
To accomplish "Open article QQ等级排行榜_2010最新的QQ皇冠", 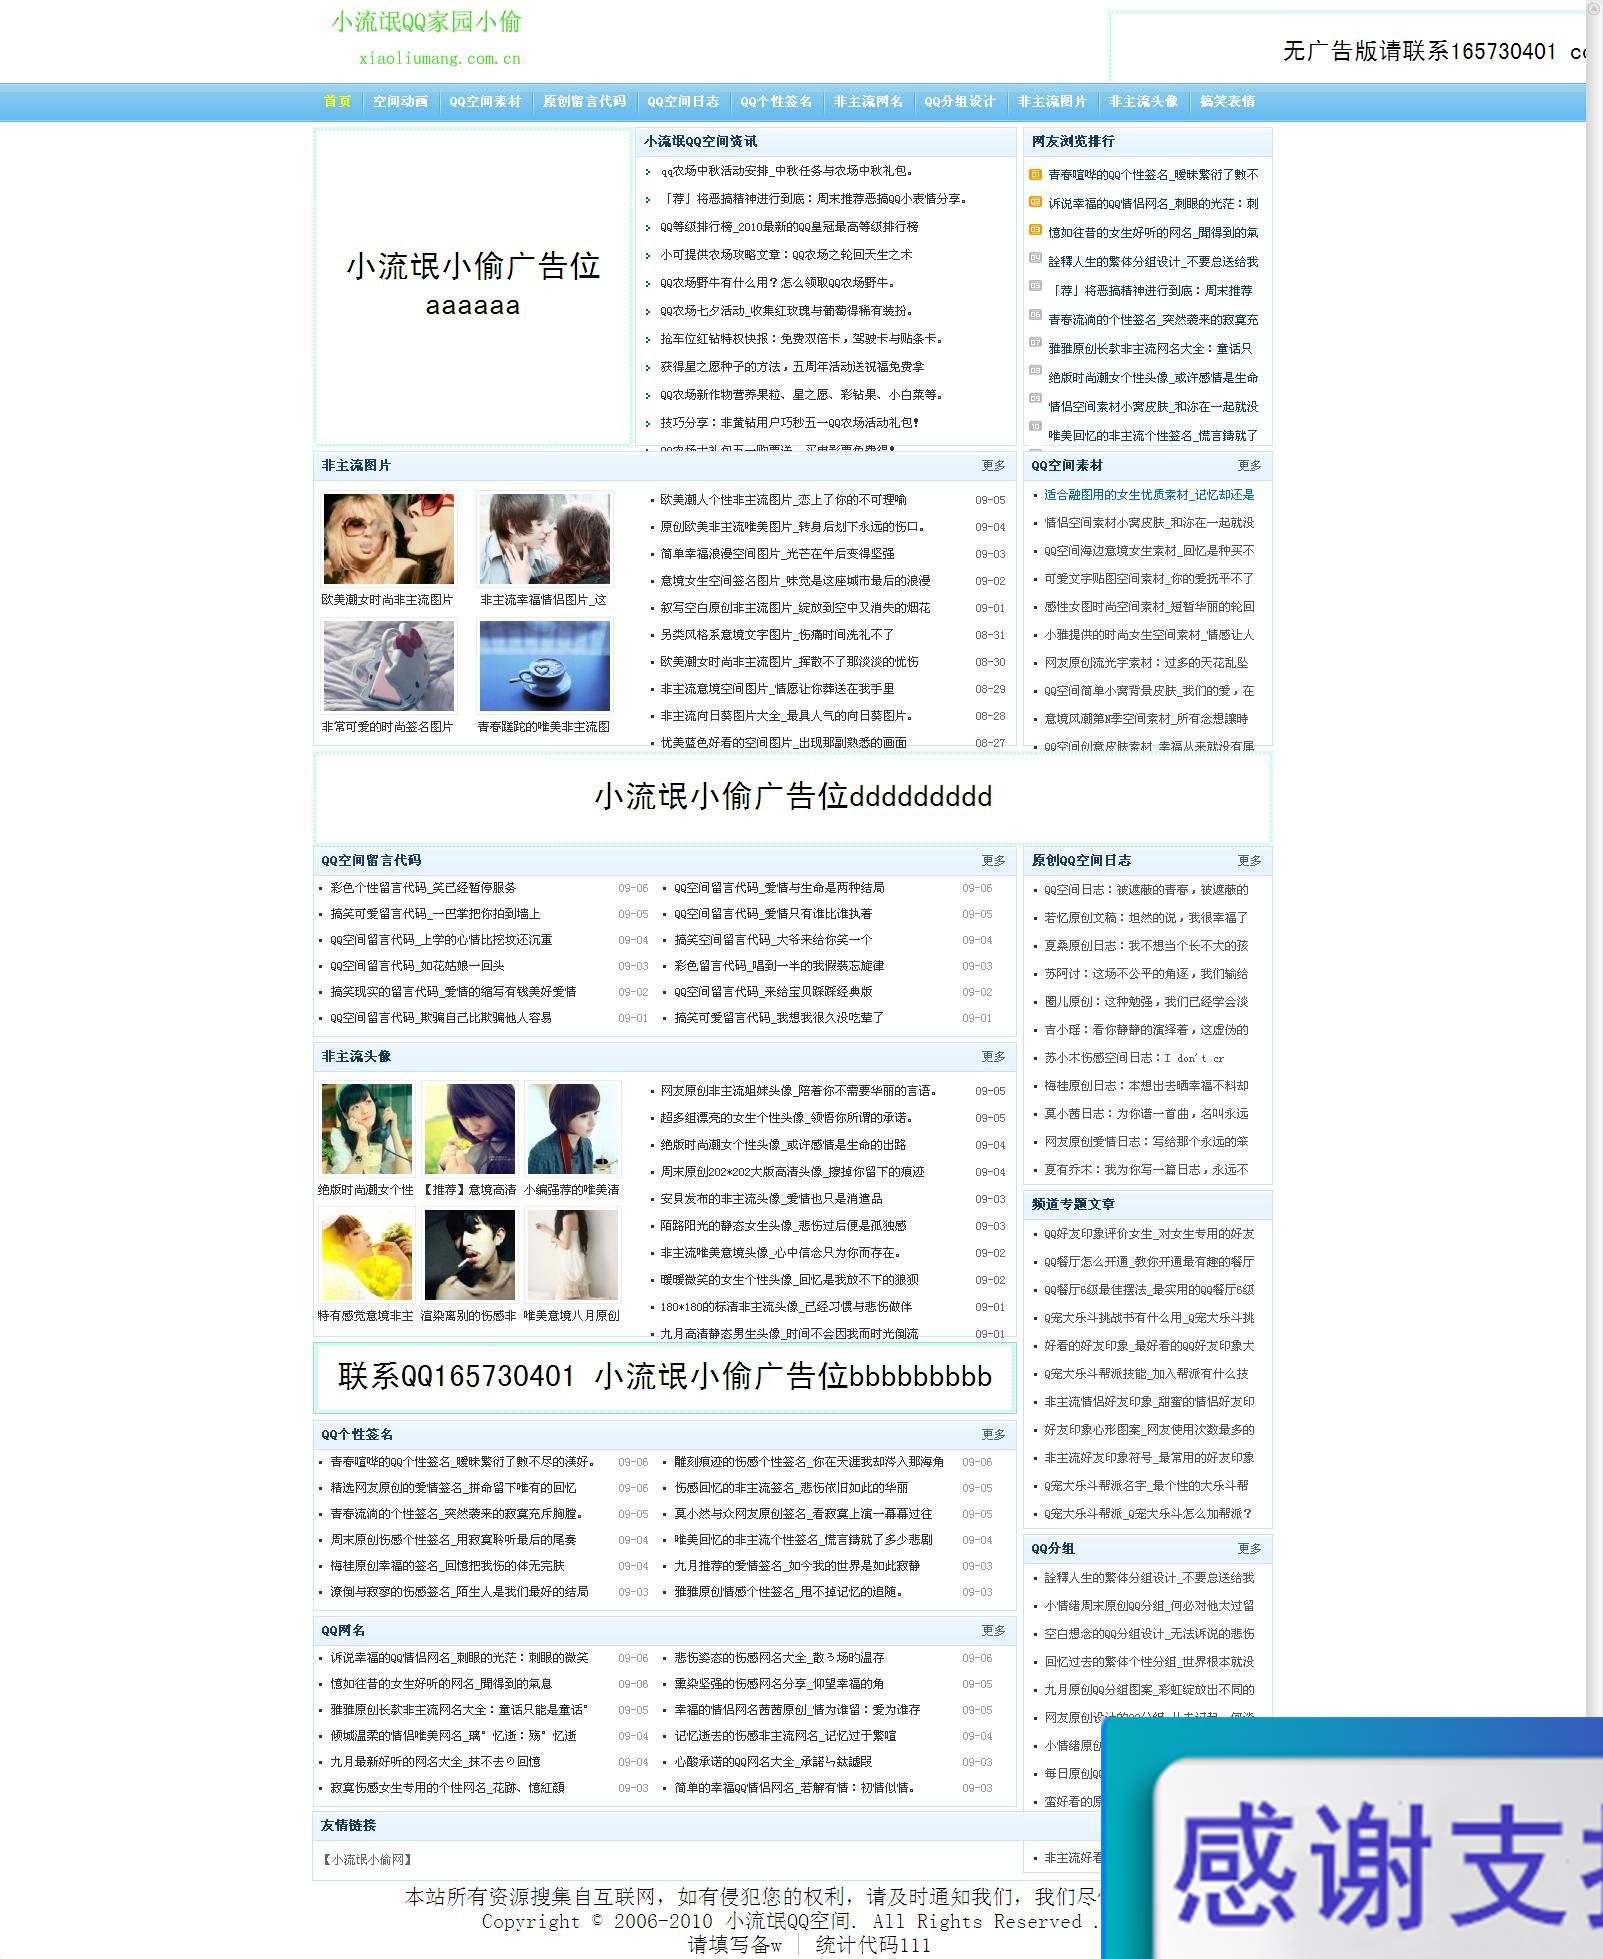I will pyautogui.click(x=789, y=227).
